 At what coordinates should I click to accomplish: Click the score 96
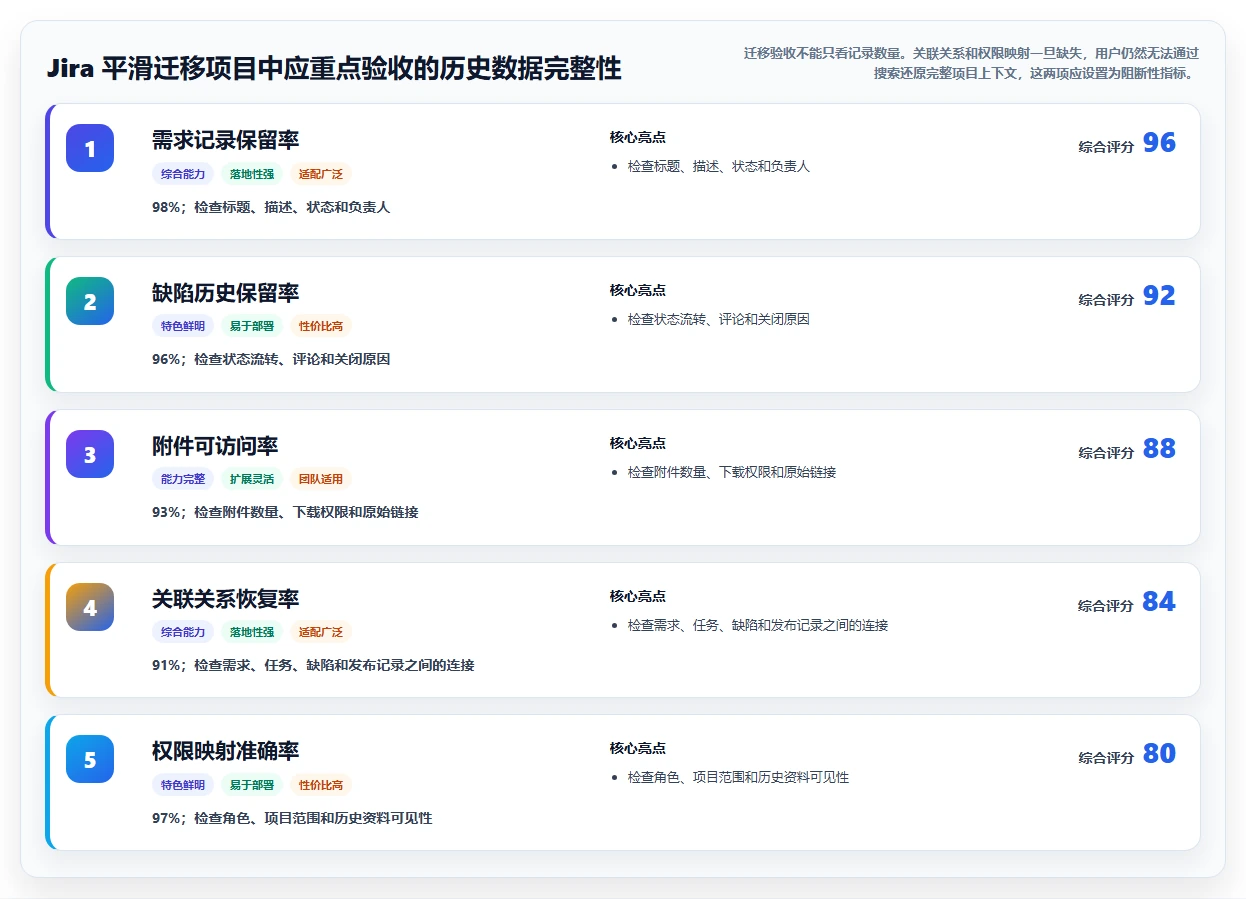tap(1159, 143)
